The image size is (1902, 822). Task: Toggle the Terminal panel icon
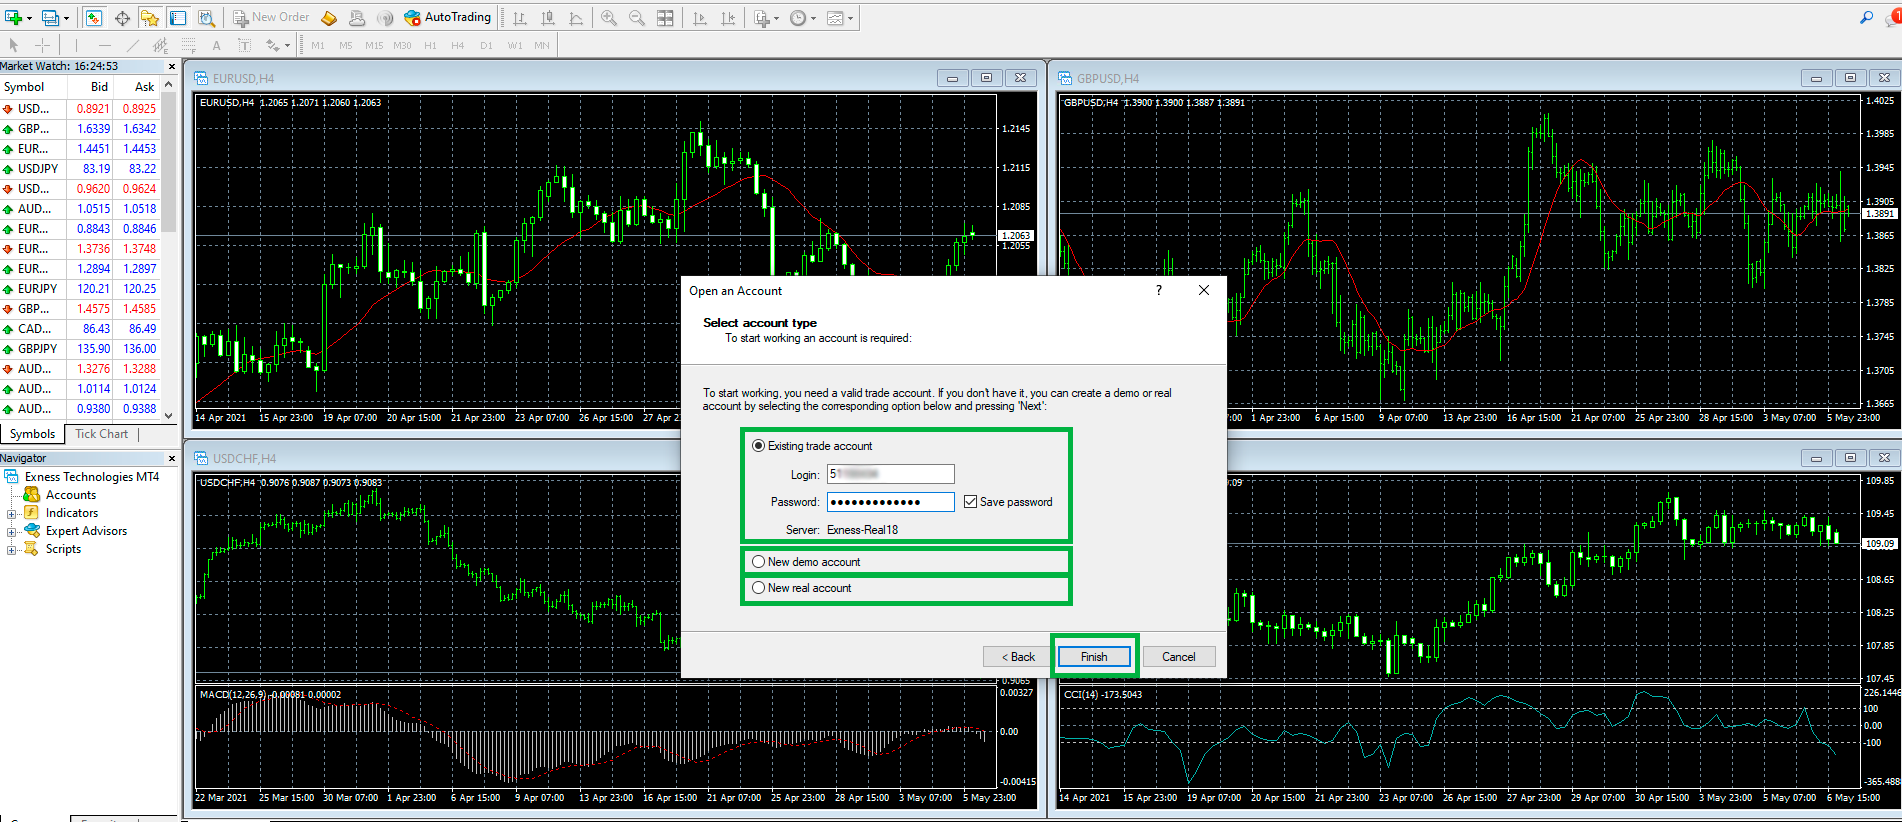(x=178, y=18)
